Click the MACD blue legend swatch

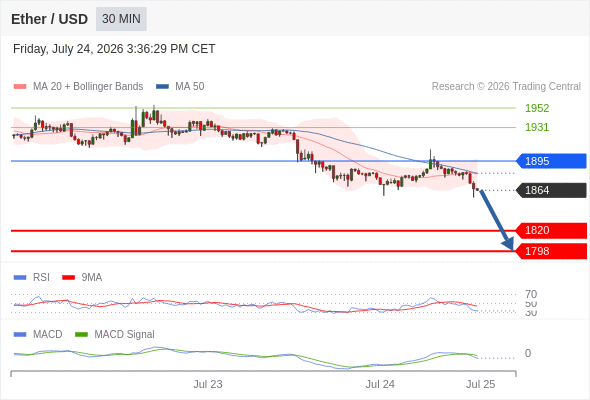tap(20, 334)
